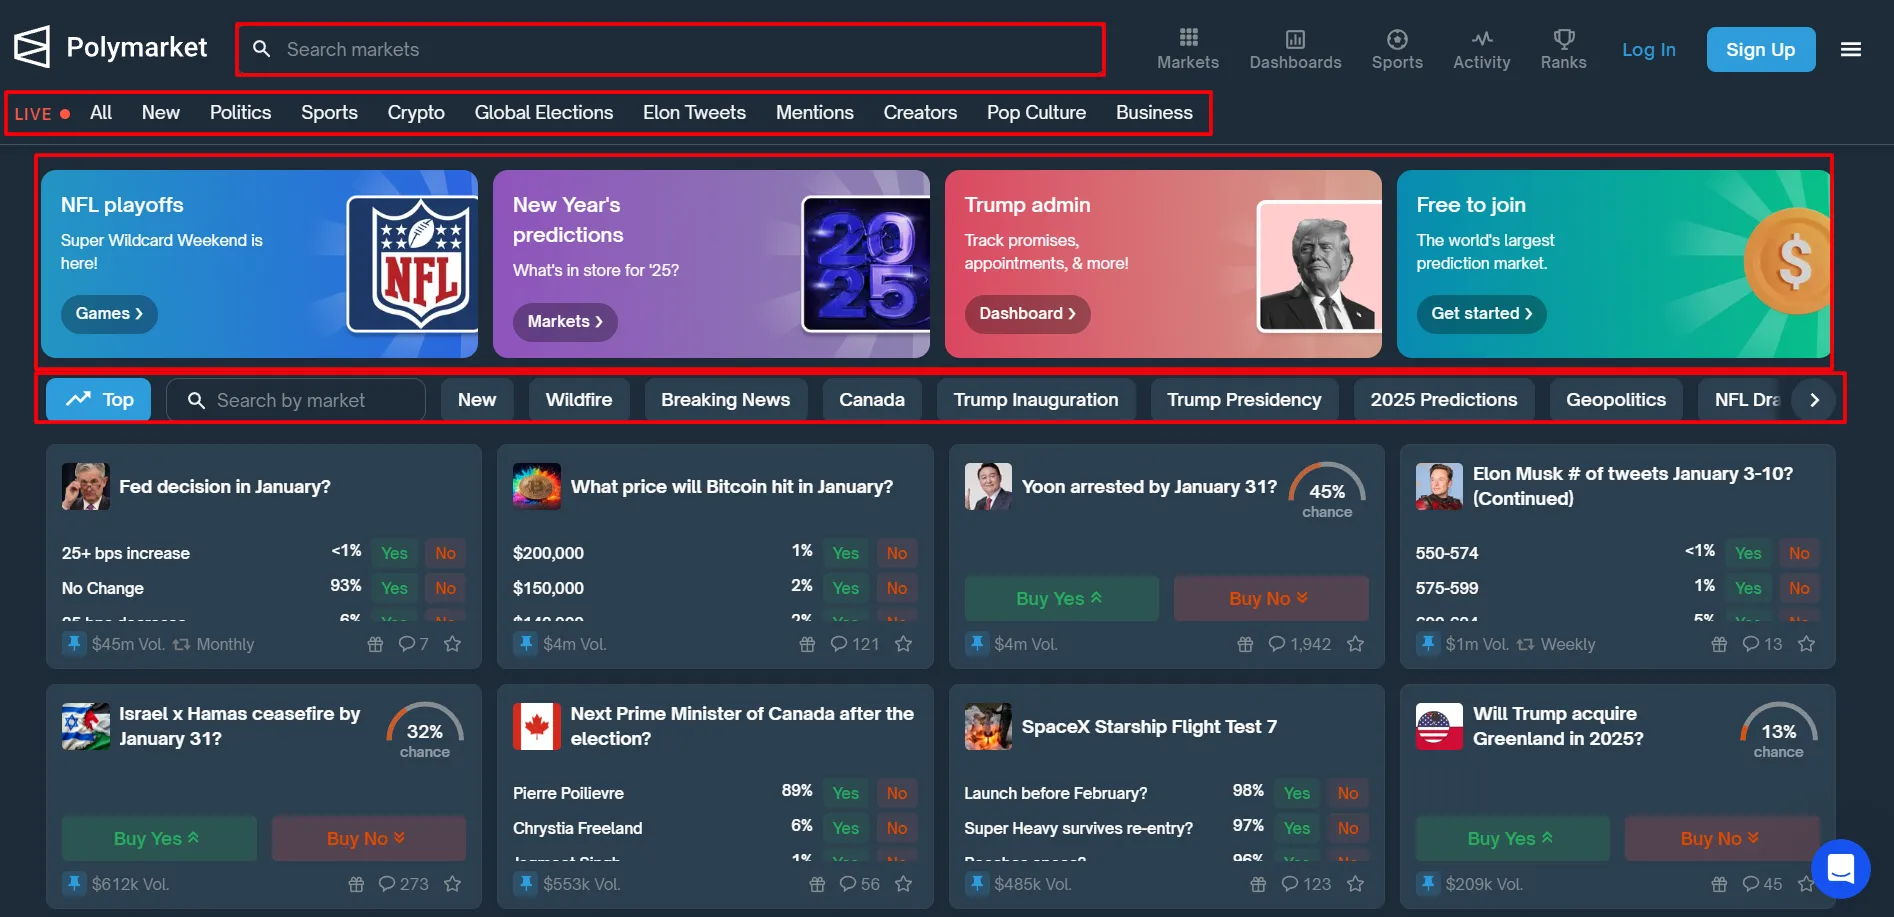Select the Top sorting chip

(99, 400)
